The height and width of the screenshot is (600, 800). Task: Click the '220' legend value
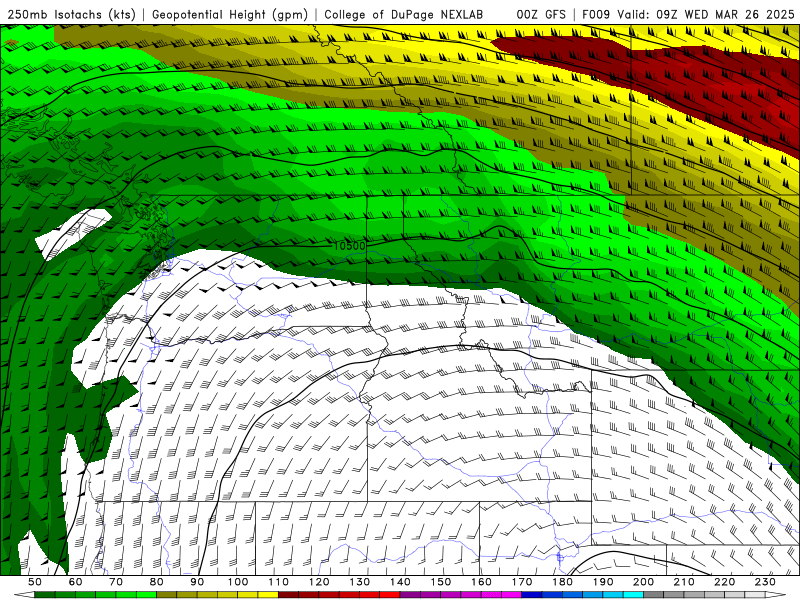[x=725, y=582]
